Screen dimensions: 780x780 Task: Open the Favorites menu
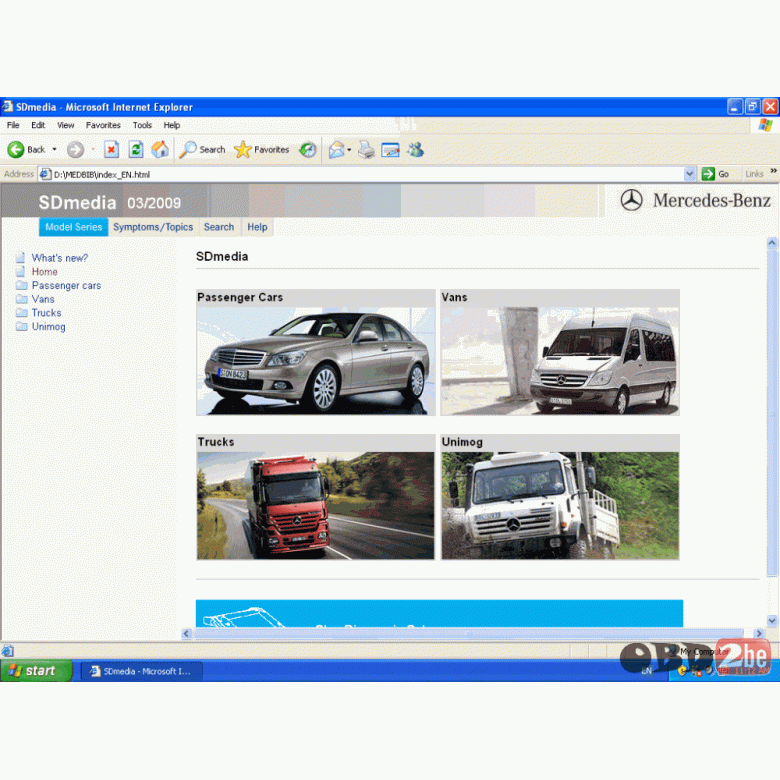tap(103, 125)
